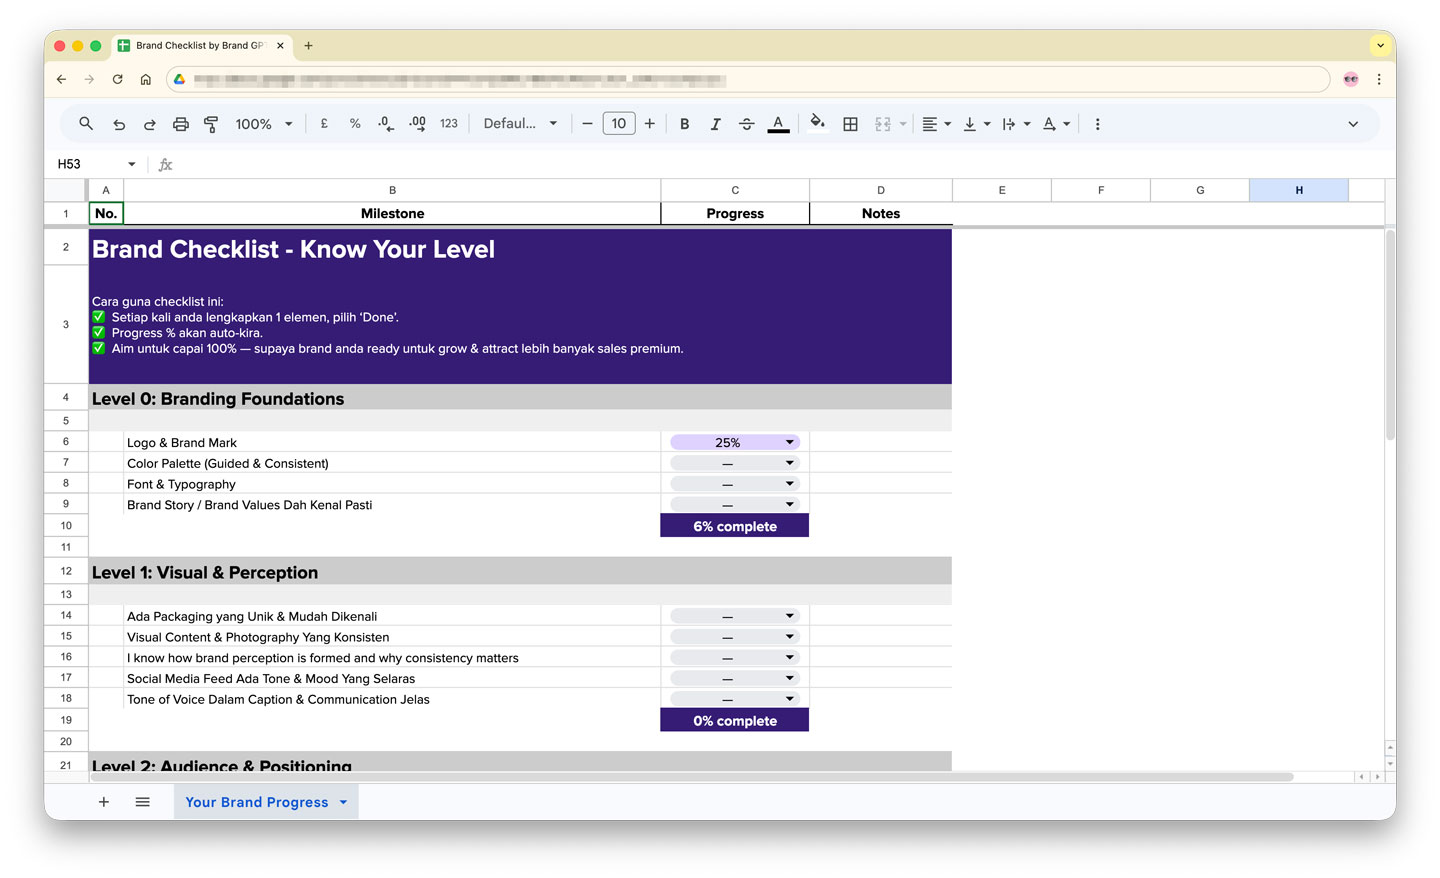Open the tab search dropdown button
Screen dimensions: 1440x878
click(1381, 45)
